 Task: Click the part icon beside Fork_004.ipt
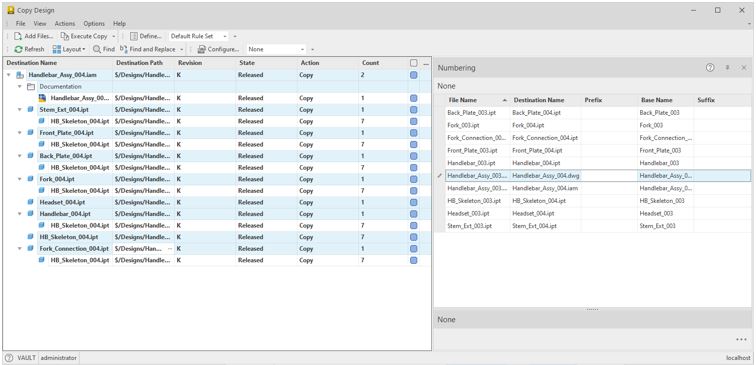[31, 179]
